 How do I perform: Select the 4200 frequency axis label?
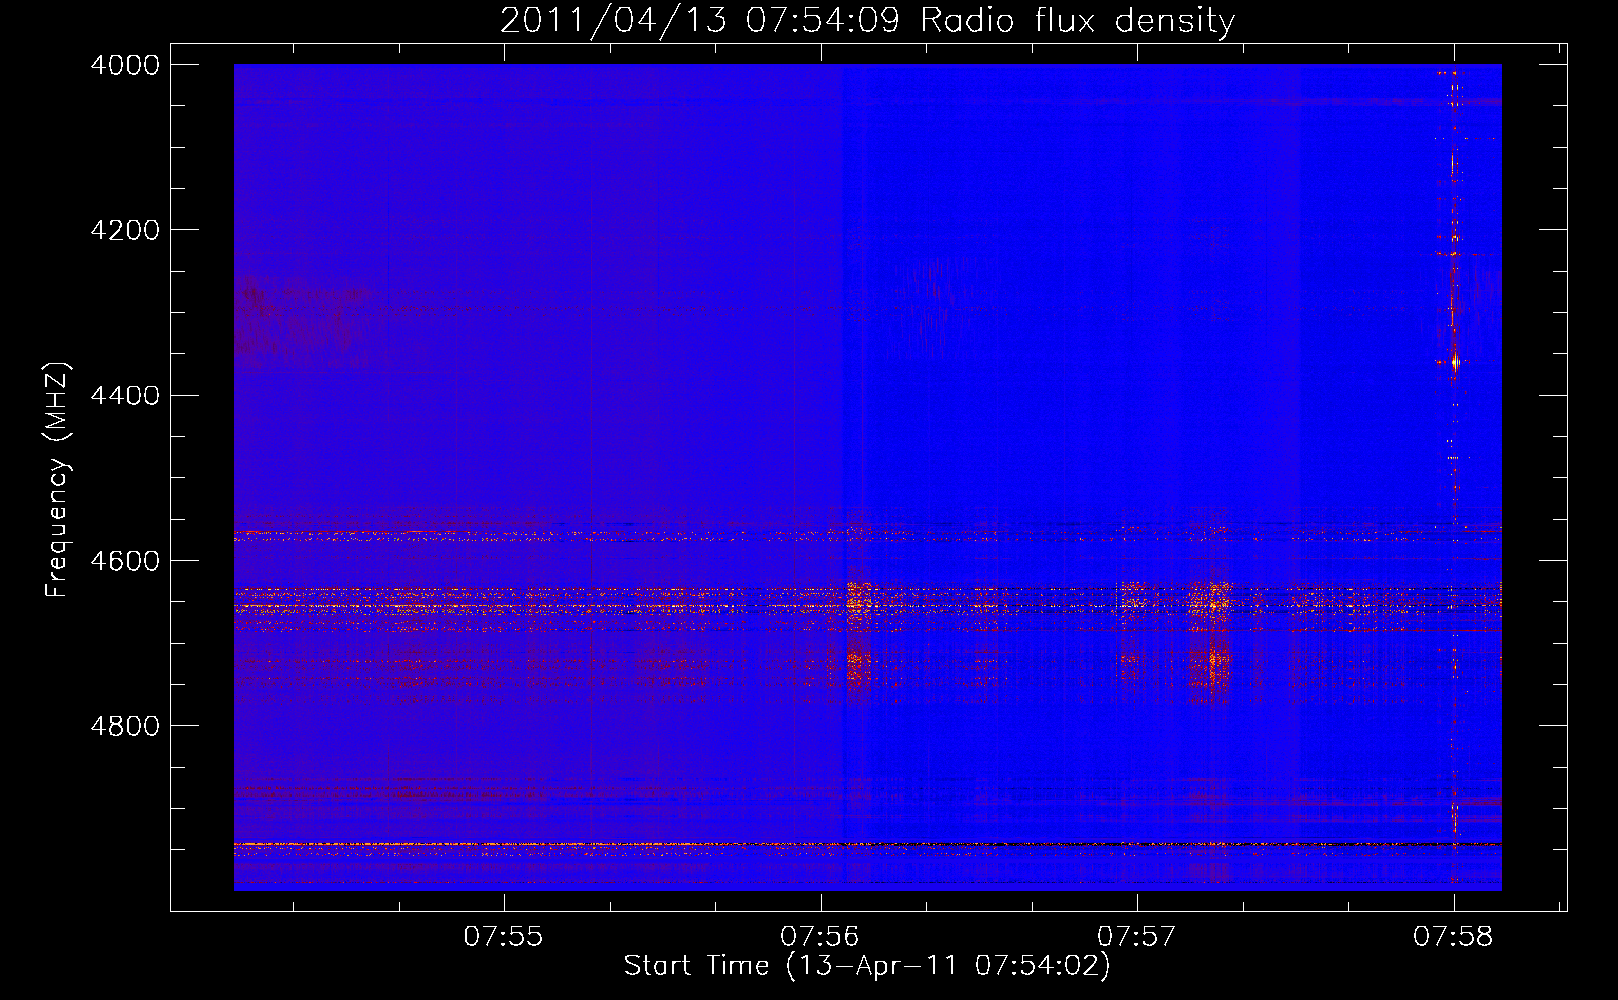point(124,230)
